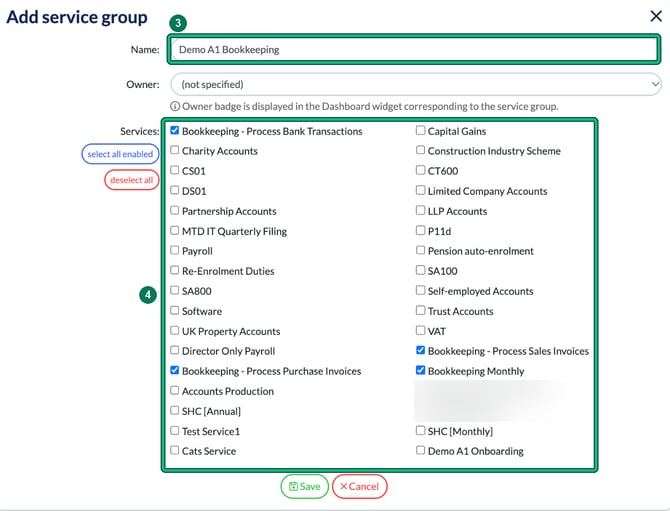This screenshot has width=670, height=511.
Task: Click the deselect all button
Action: [132, 180]
